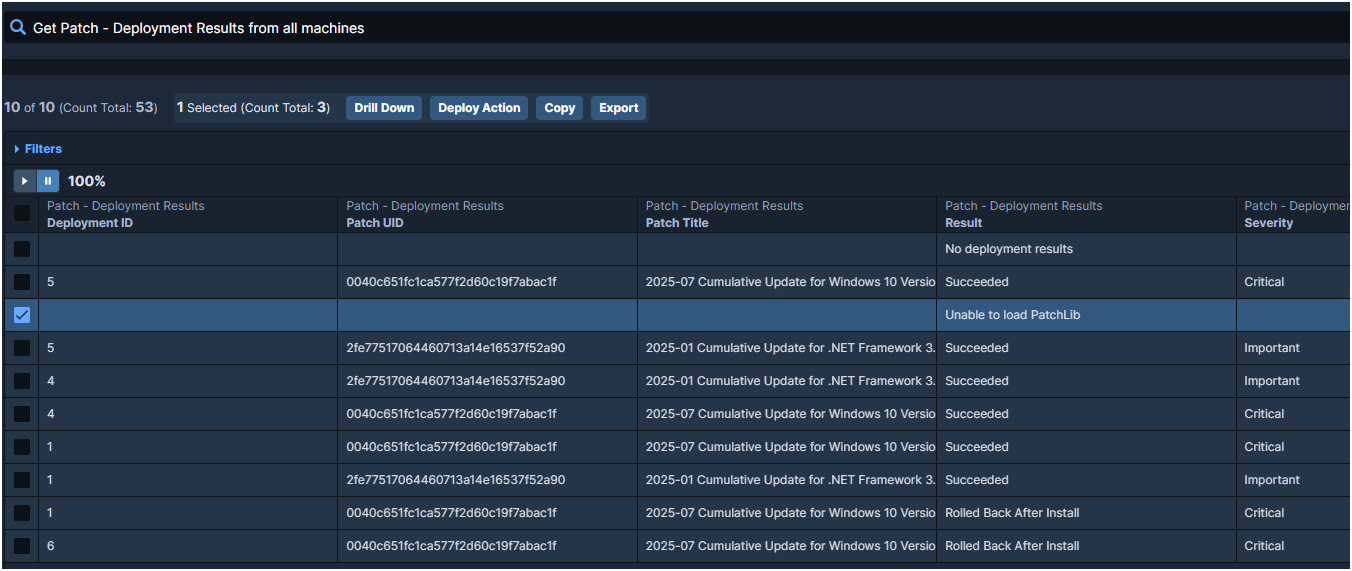Expand the Filters section

click(38, 149)
